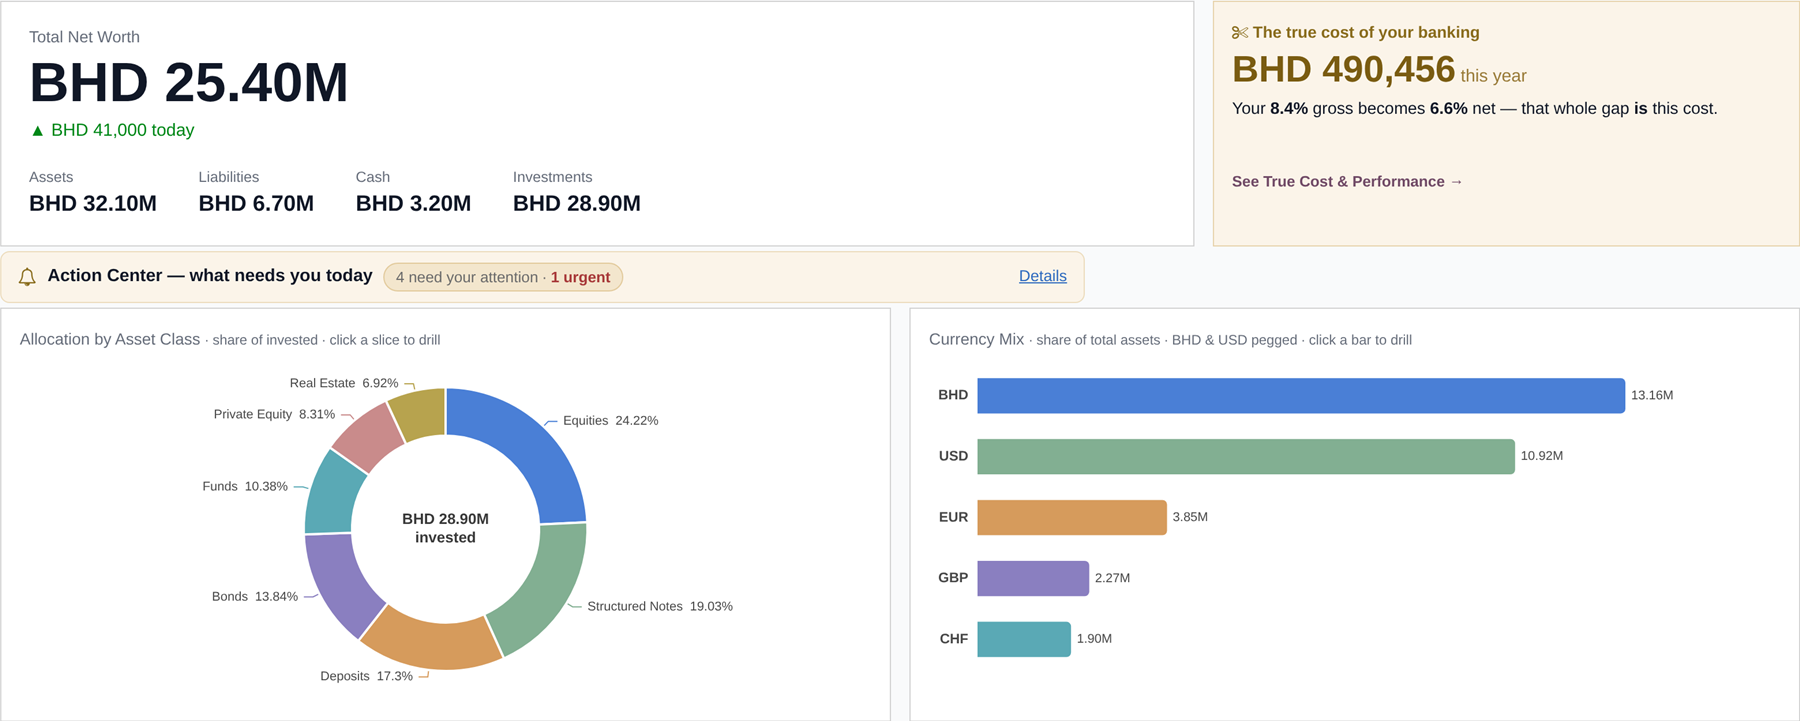Click the '4 need your attention' badge
The image size is (1800, 721).
(503, 277)
